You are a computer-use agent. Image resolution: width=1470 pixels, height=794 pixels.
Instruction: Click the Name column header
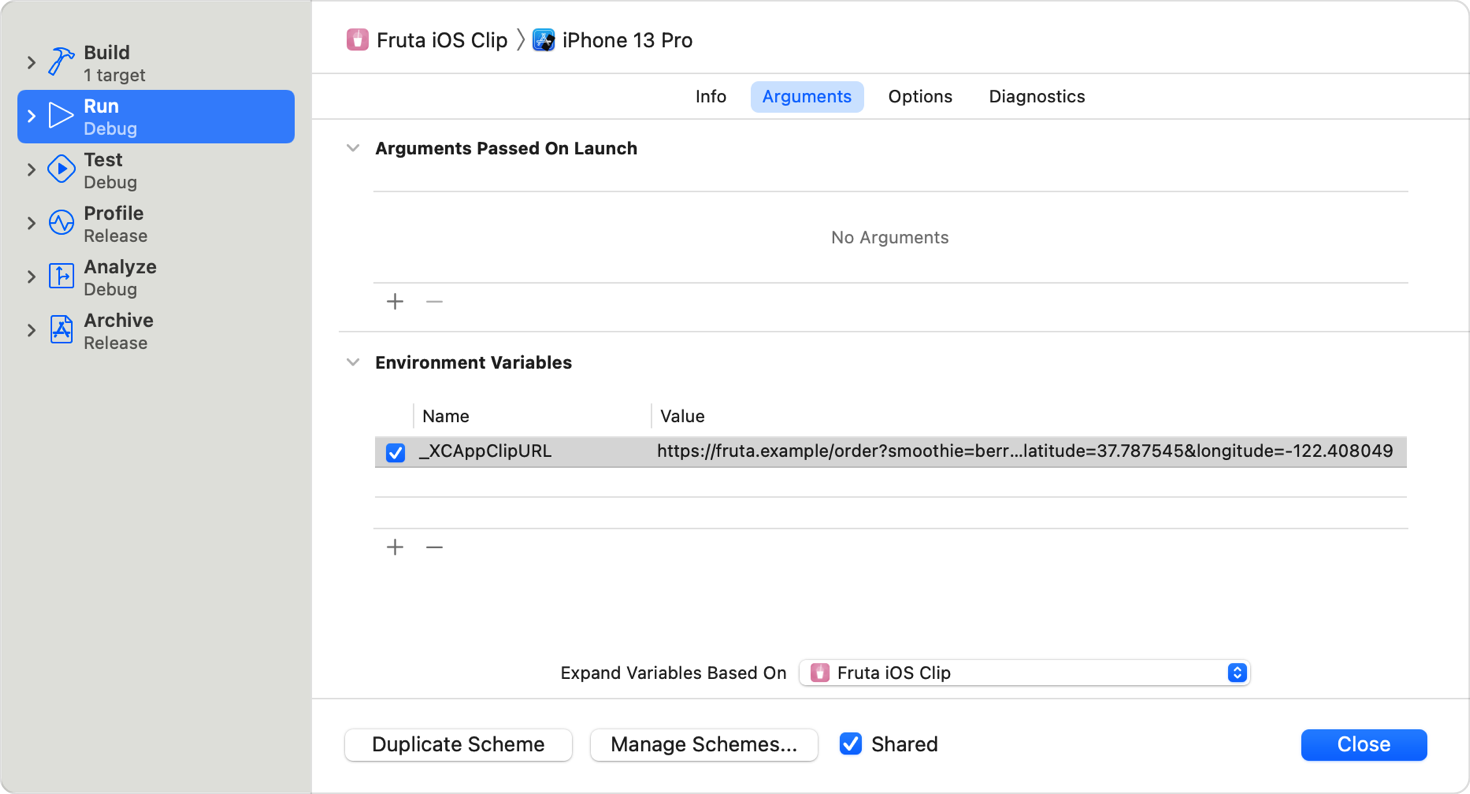pos(445,416)
